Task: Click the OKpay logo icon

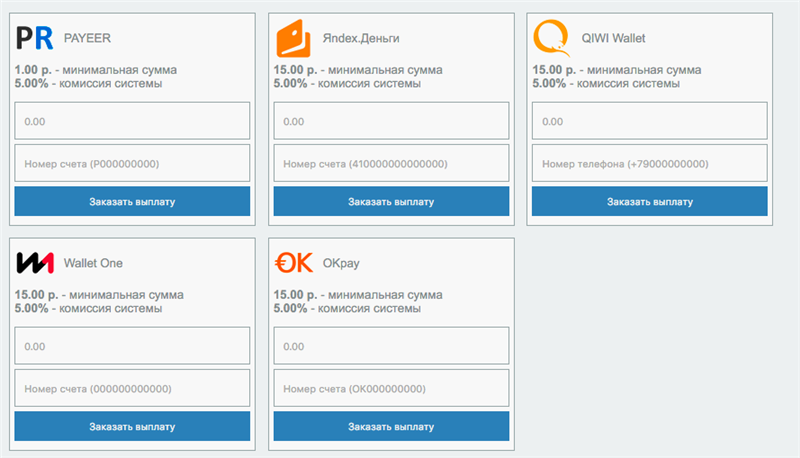Action: click(293, 263)
